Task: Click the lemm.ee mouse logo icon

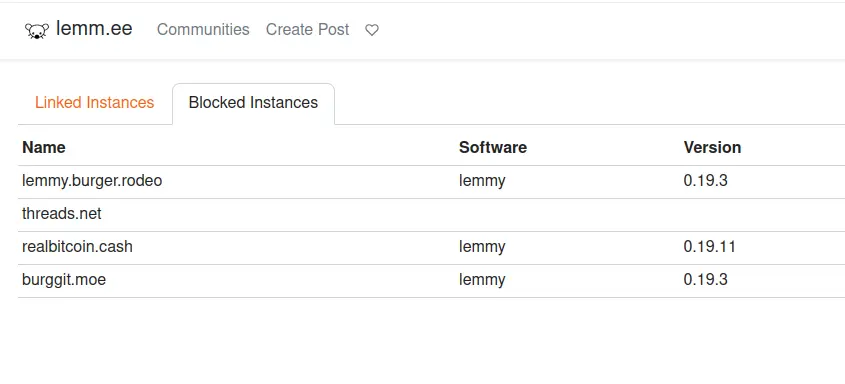Action: (37, 30)
